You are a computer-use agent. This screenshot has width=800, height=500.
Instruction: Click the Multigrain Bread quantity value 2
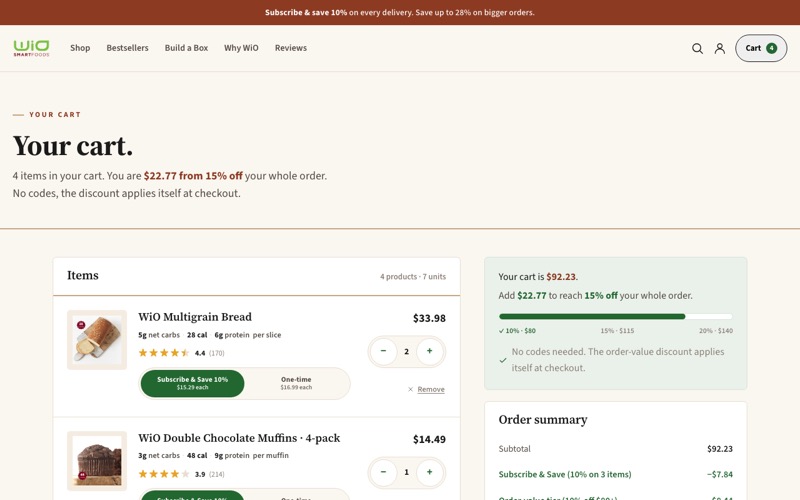point(407,351)
